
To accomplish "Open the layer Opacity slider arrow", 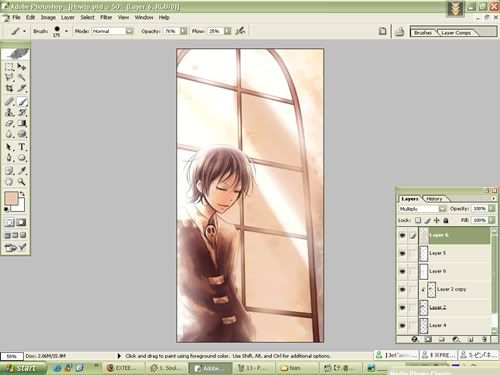I will click(492, 209).
